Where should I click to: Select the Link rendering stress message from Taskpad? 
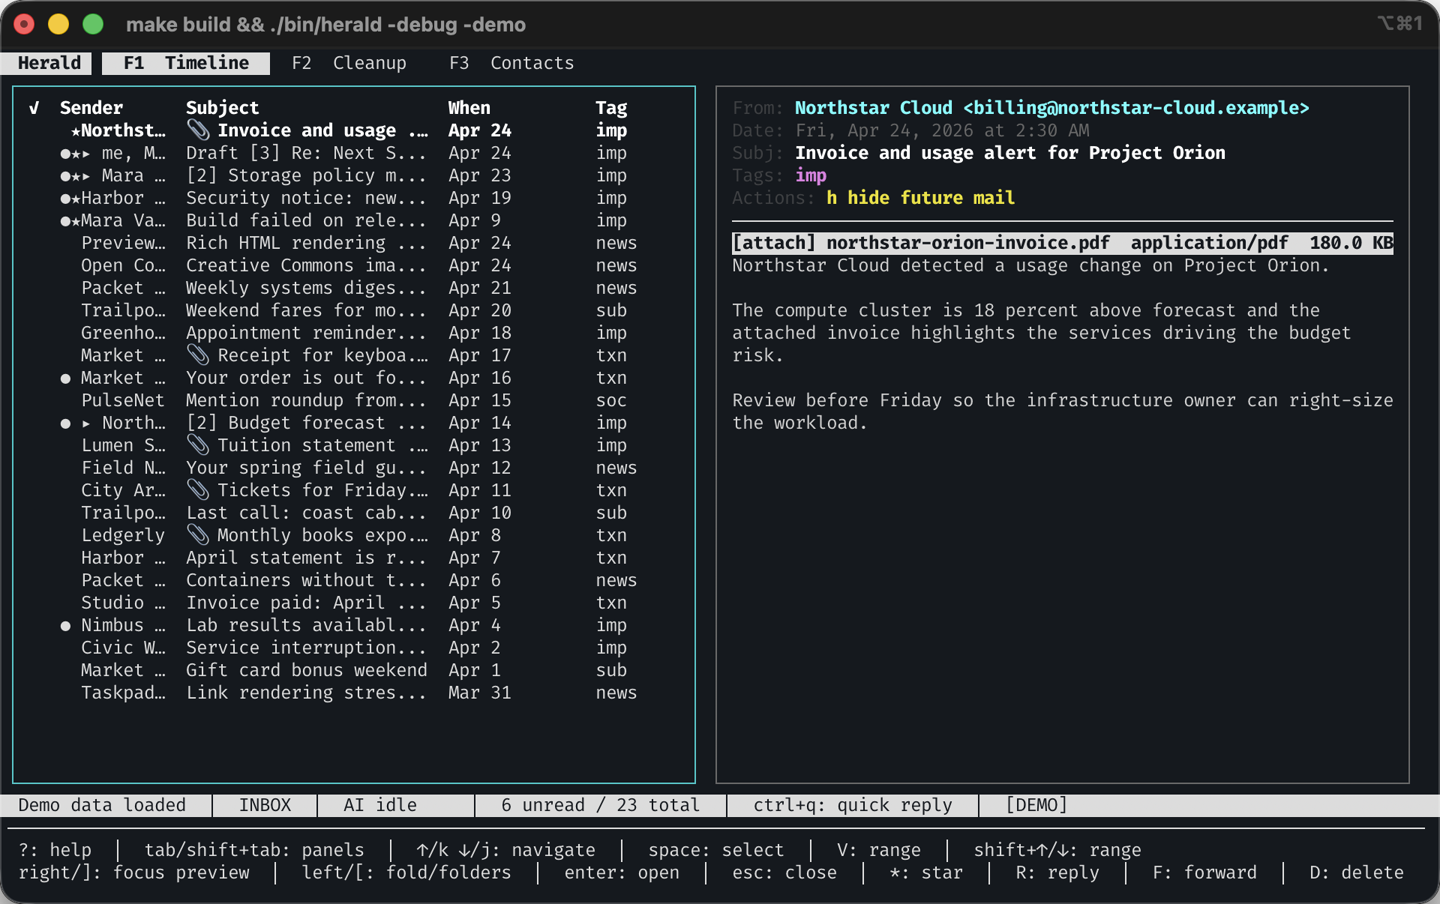click(x=354, y=693)
